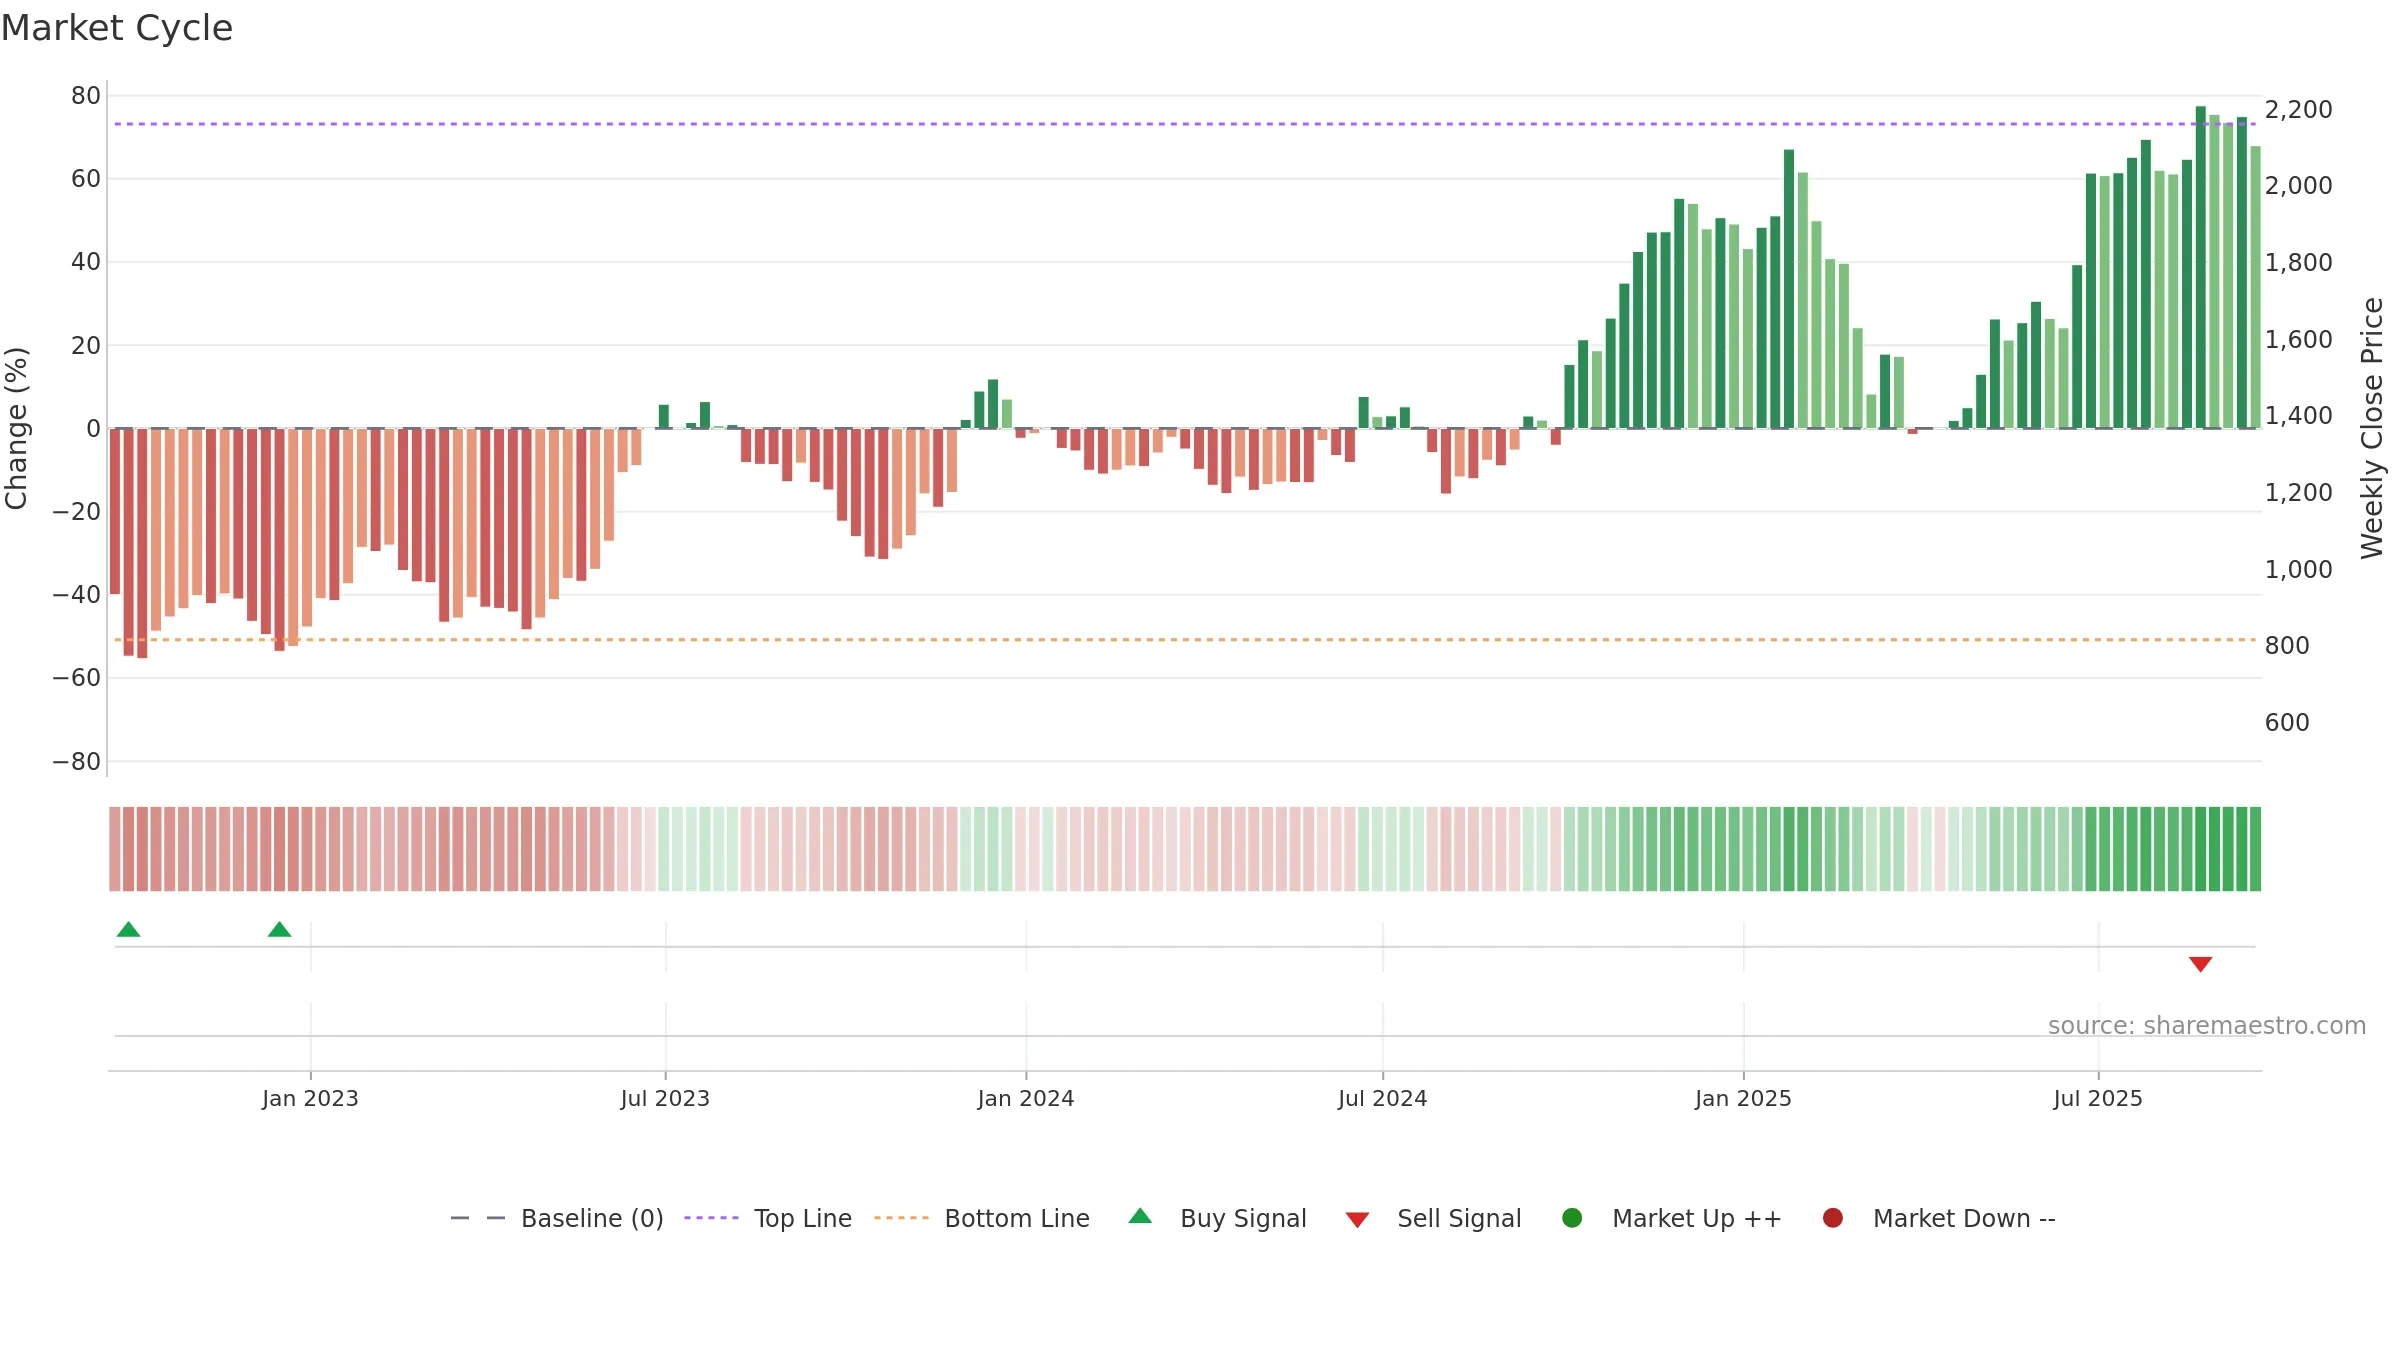Screen dimensions: 2400x1350
Task: Click the green Market Up legend dot
Action: [x=1572, y=1218]
